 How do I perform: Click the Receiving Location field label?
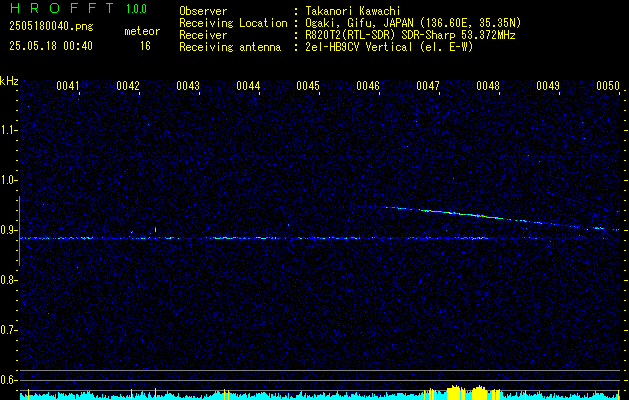coord(233,23)
